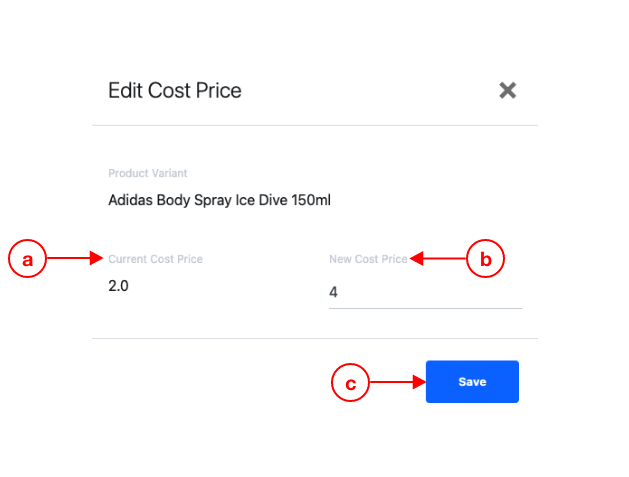Close the Edit Cost Price dialog

[x=507, y=90]
